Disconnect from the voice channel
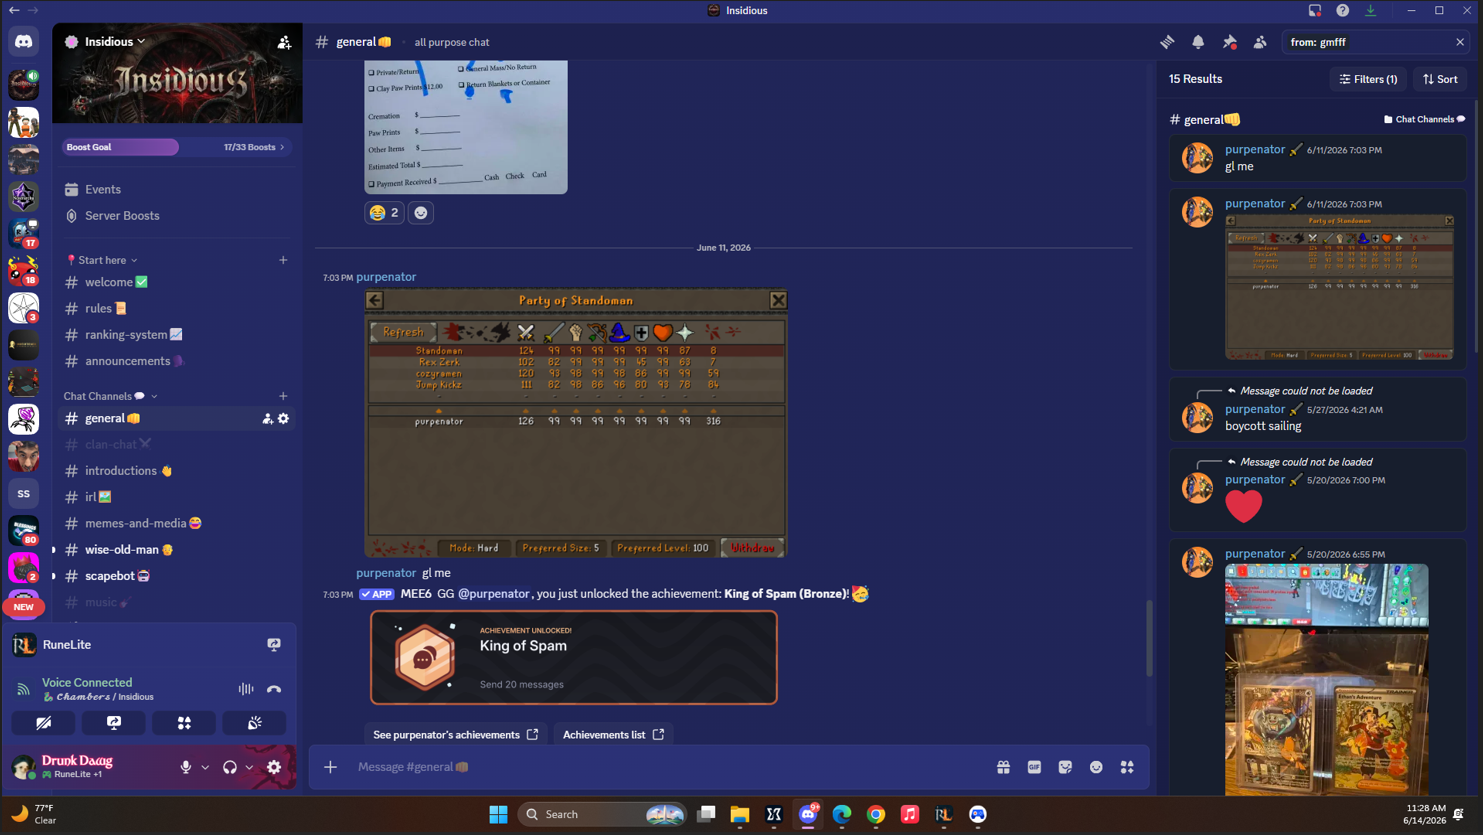The image size is (1483, 835). (274, 689)
